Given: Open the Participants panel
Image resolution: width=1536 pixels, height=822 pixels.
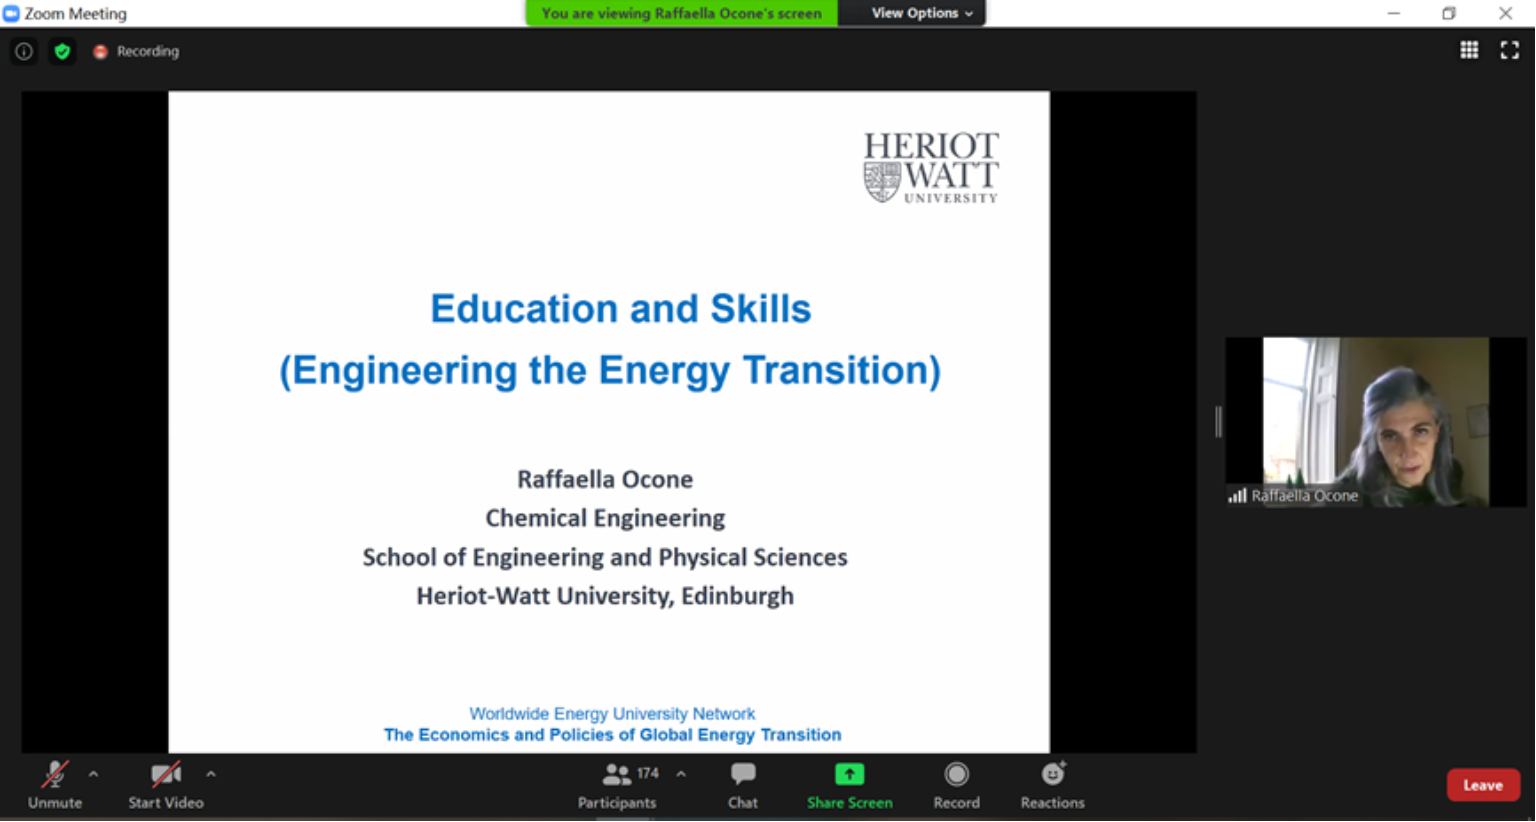Looking at the screenshot, I should pos(617,785).
